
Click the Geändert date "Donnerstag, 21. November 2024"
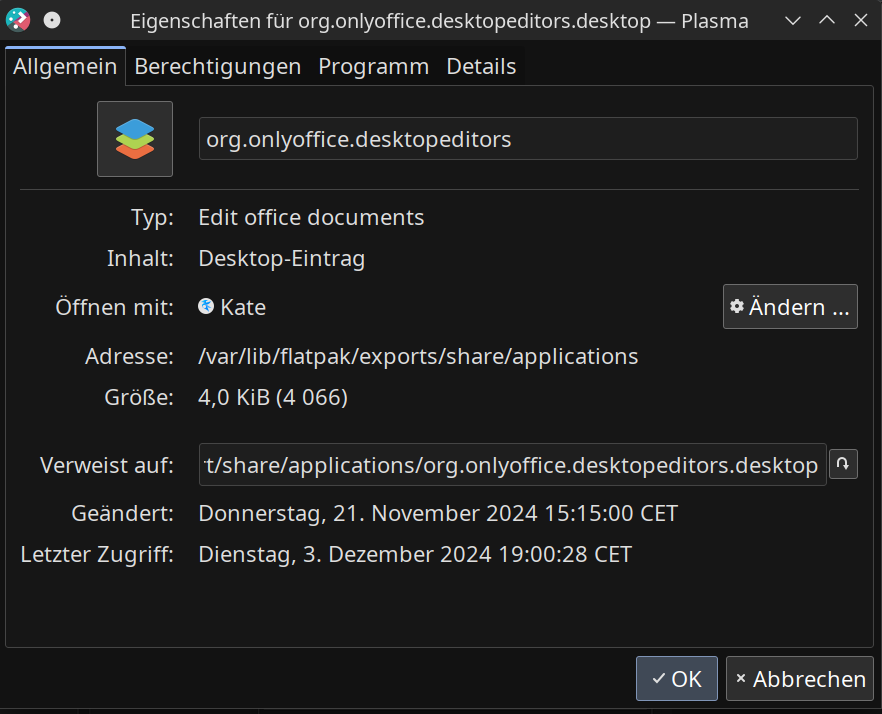click(x=368, y=514)
